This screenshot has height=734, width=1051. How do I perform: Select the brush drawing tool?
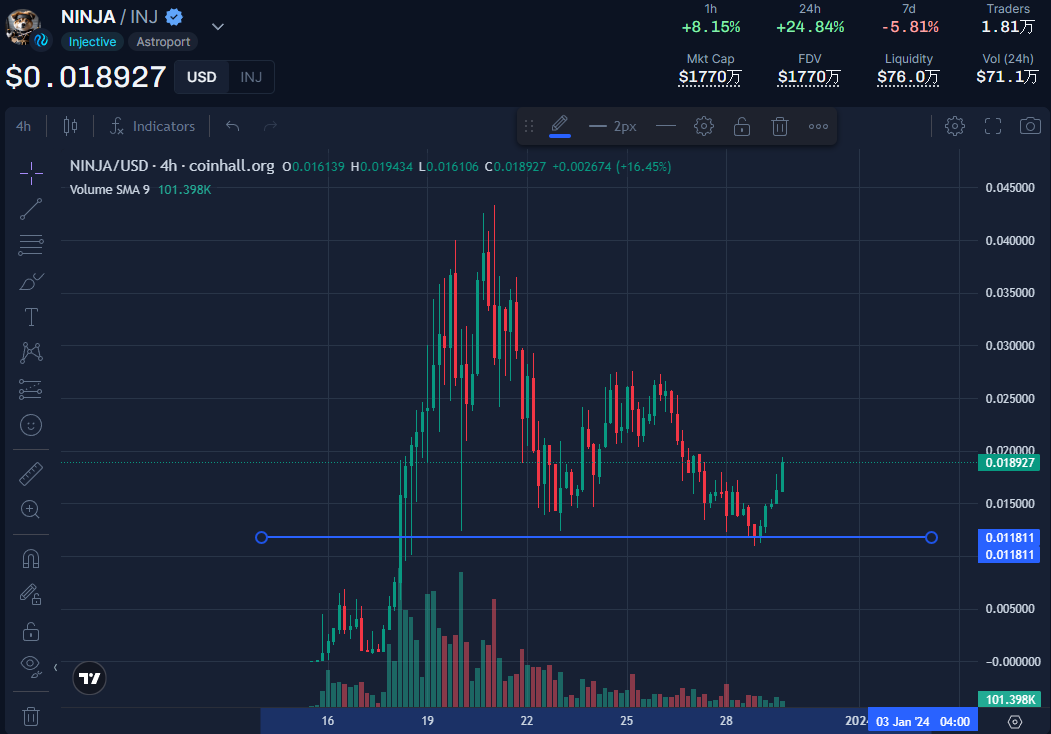pyautogui.click(x=31, y=281)
